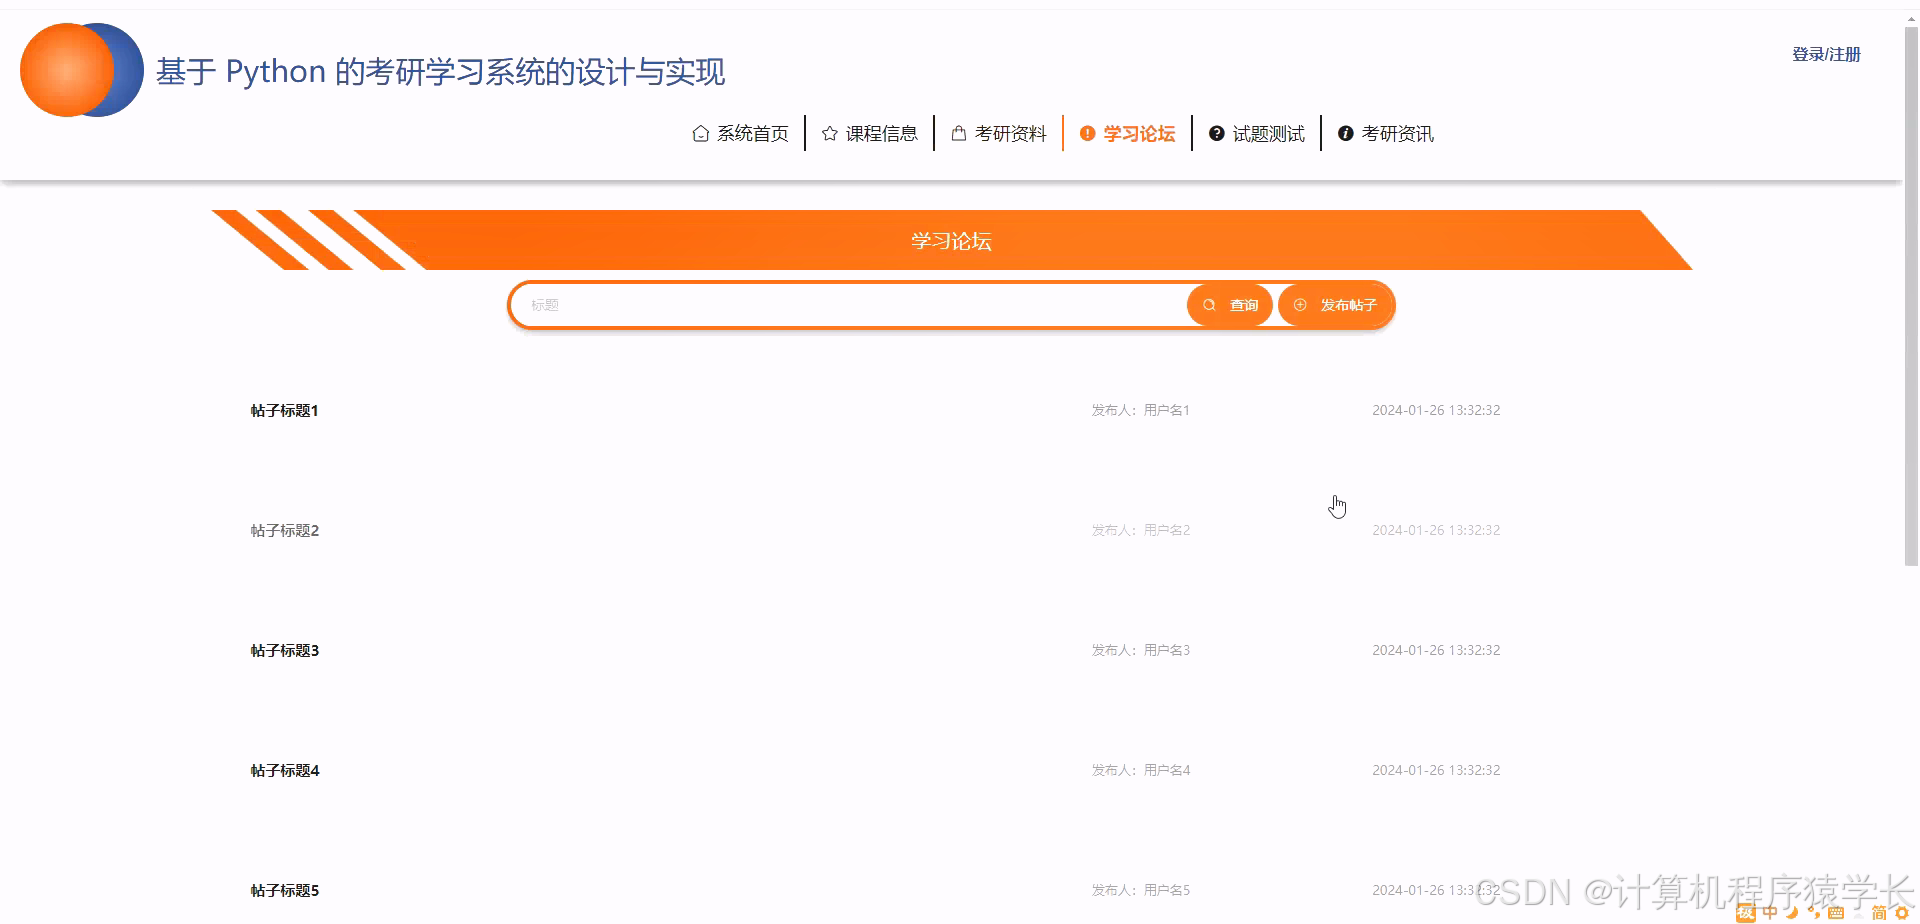This screenshot has width=1920, height=924.
Task: Open the soft keyboard icon in the IME toolbar
Action: tap(1836, 912)
